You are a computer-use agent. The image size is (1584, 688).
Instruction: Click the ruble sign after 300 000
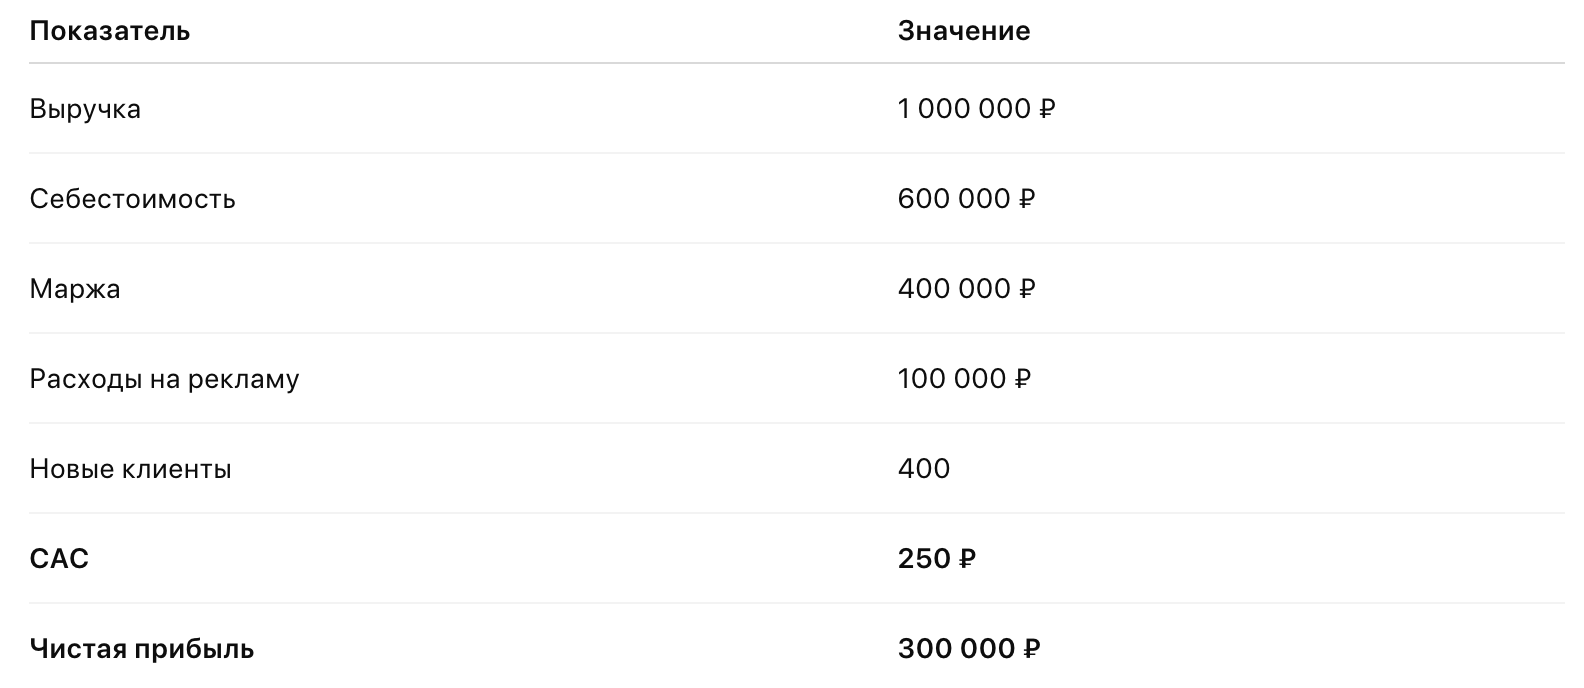(1032, 649)
